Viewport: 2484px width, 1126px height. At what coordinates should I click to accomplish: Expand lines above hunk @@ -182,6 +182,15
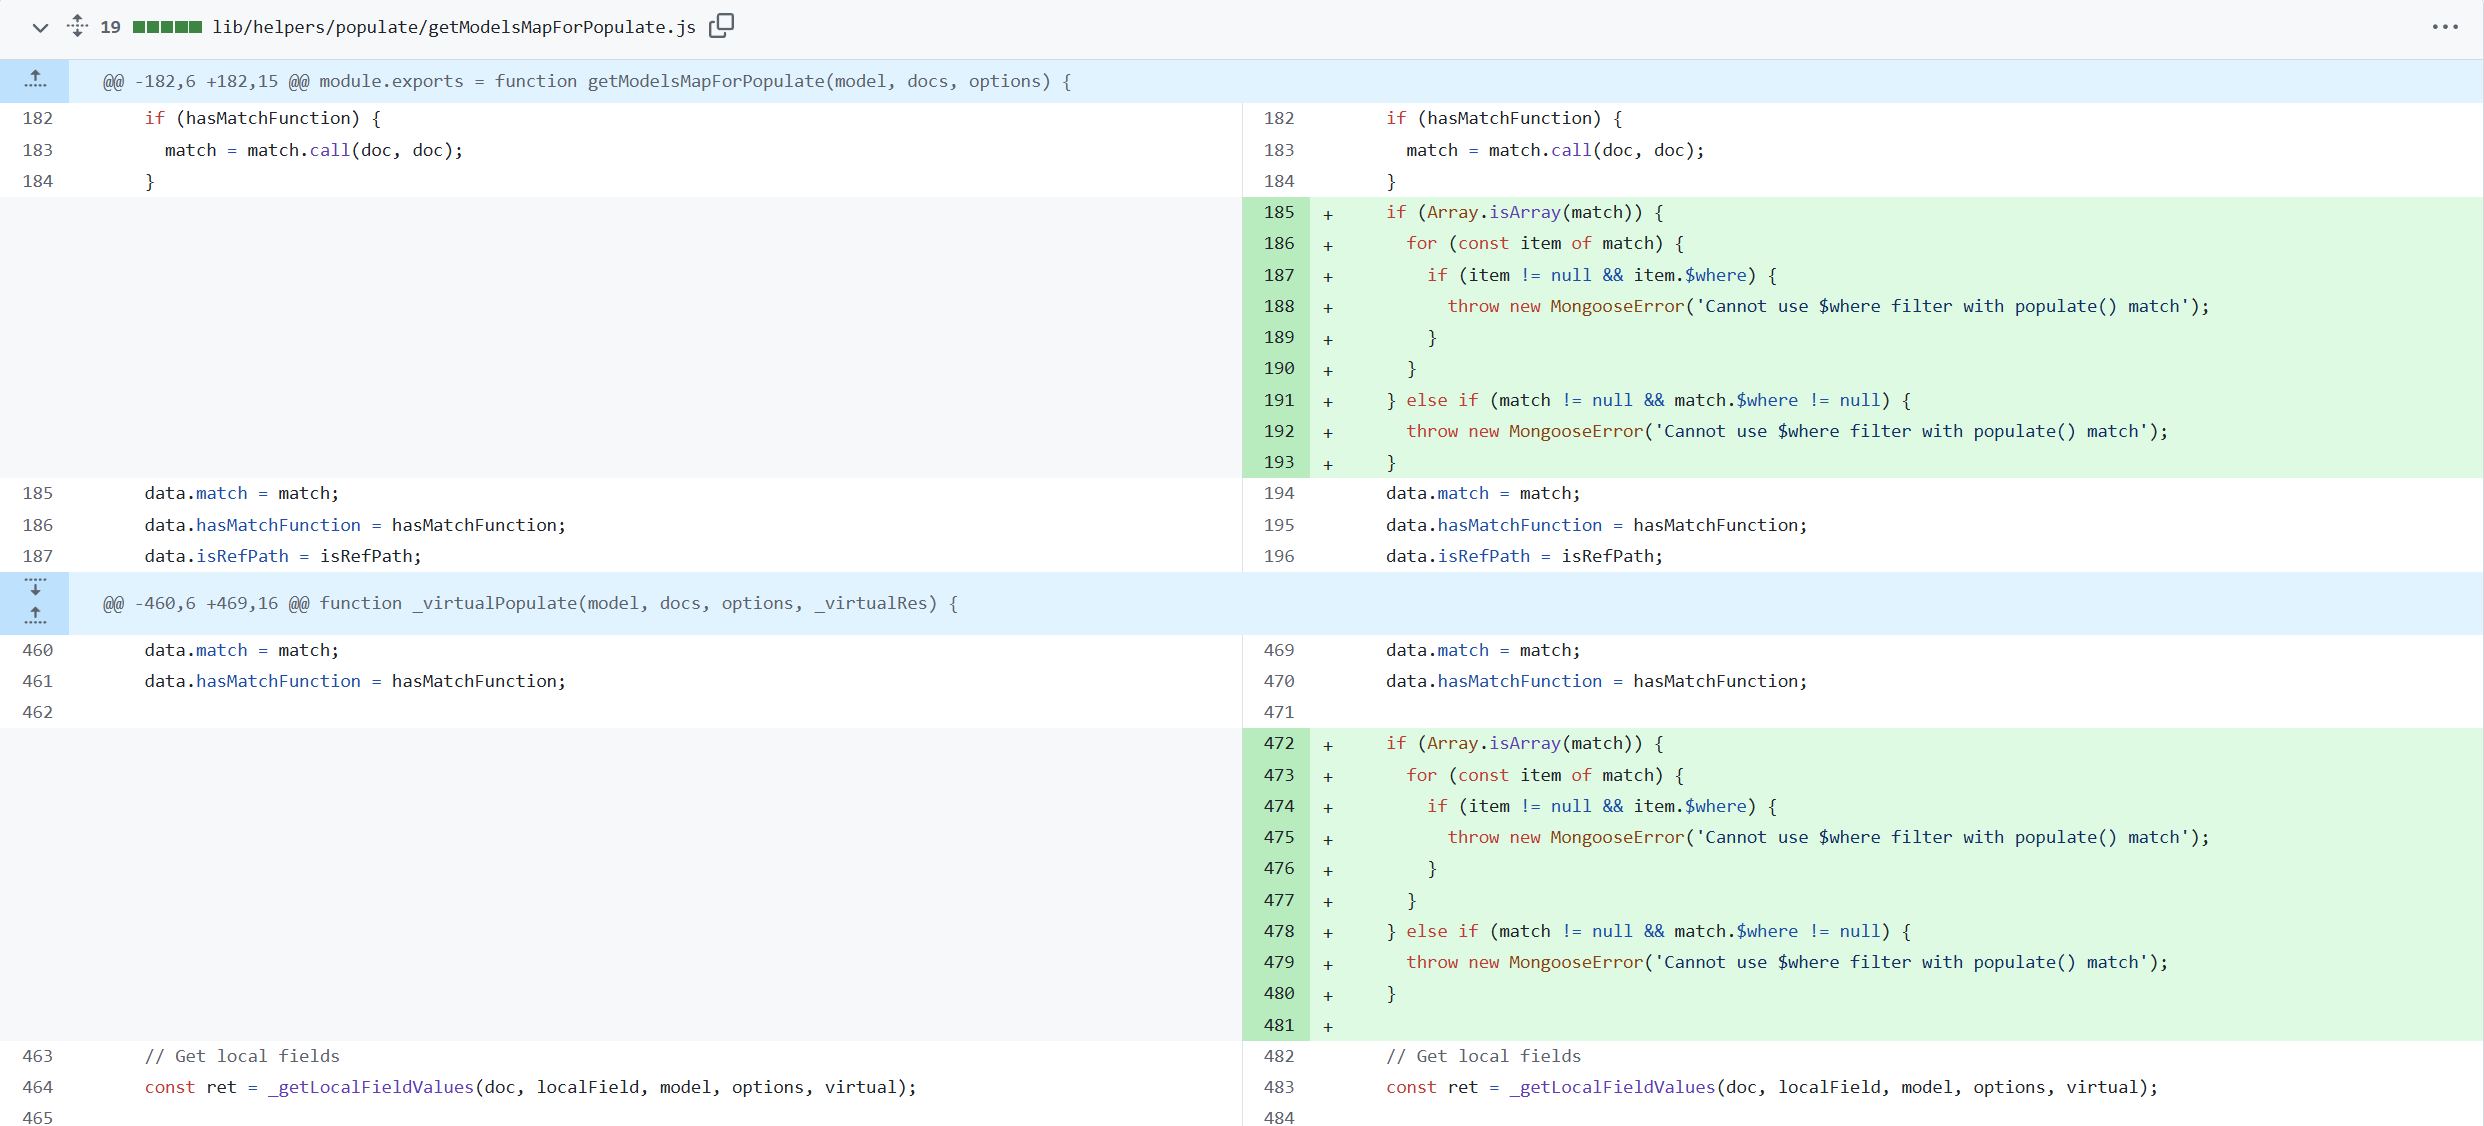point(35,80)
